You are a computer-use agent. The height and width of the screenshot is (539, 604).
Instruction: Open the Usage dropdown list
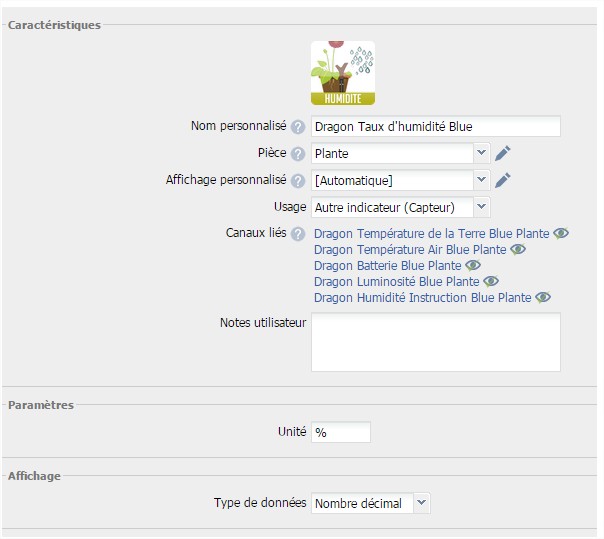(400, 207)
